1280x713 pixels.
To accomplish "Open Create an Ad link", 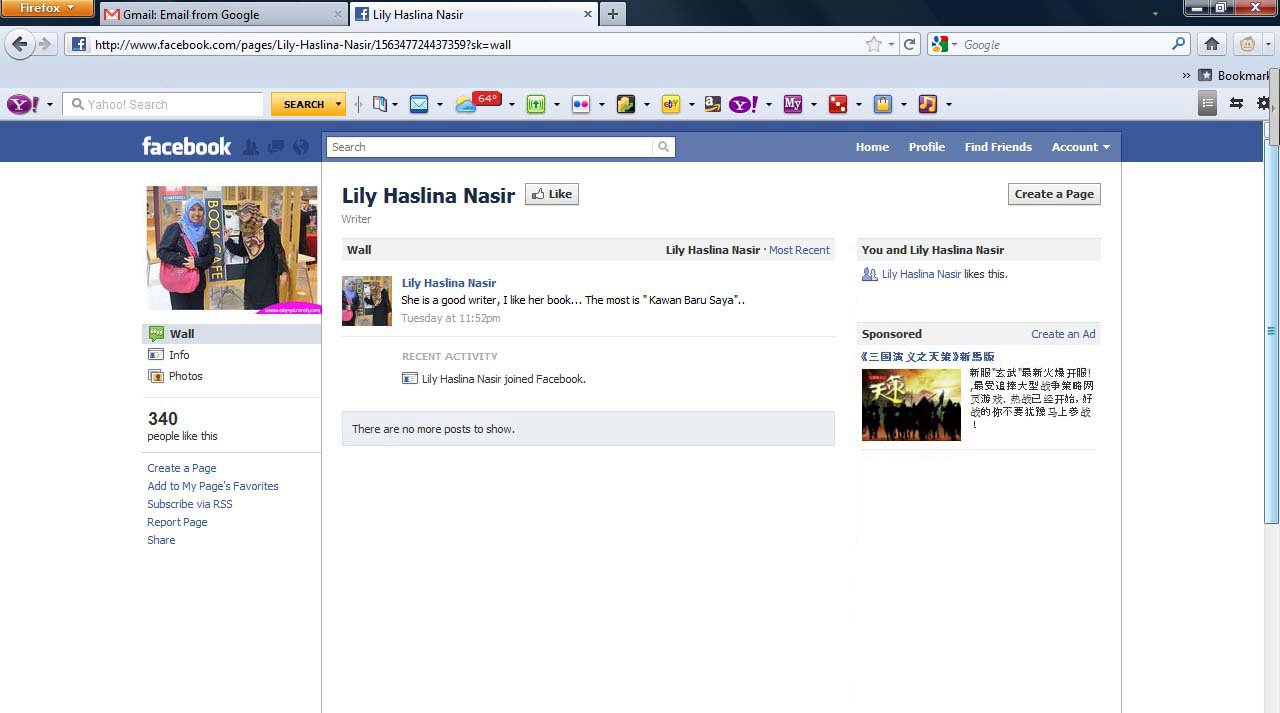I will point(1063,334).
